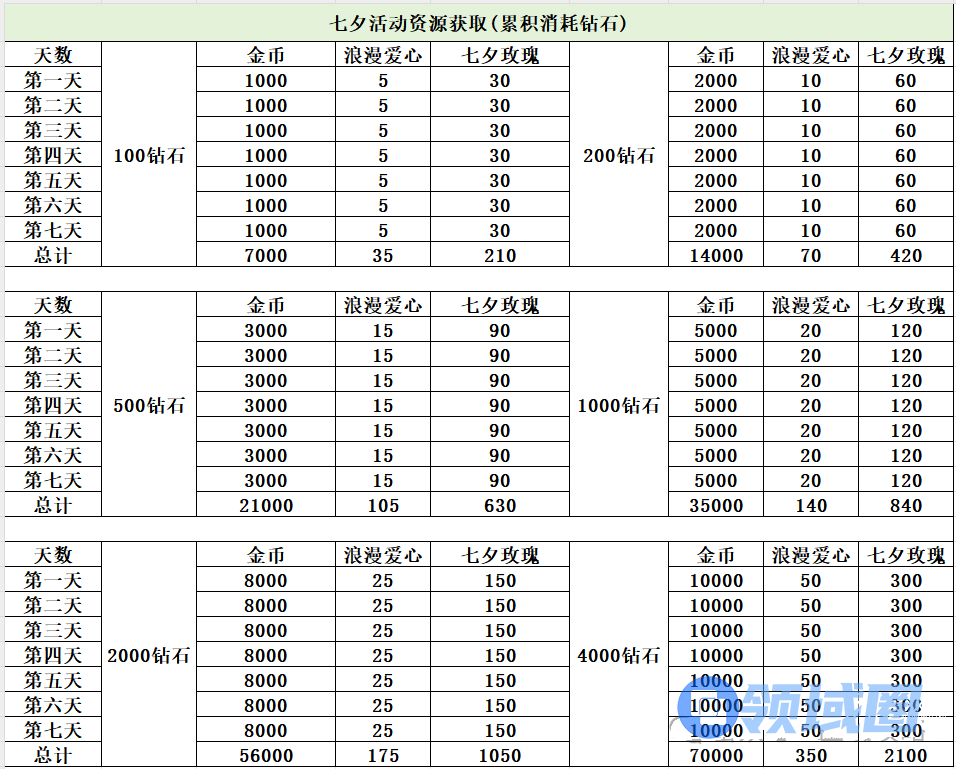This screenshot has height=769, width=956.
Task: Click the total cell showing 14000
Action: [716, 255]
